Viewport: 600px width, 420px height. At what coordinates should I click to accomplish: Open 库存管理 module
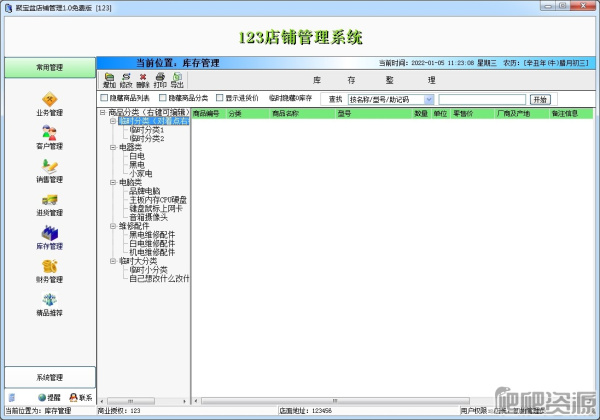49,238
